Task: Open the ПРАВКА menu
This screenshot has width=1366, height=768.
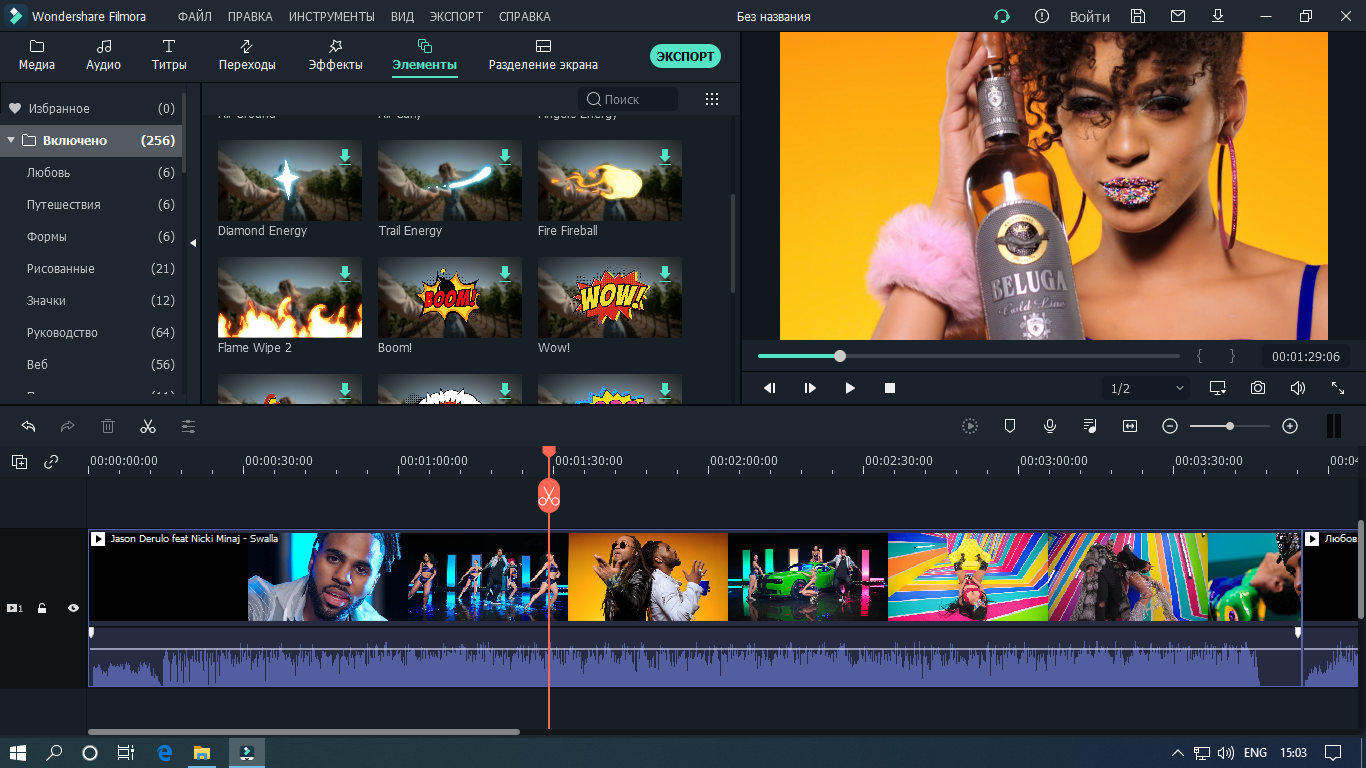Action: coord(250,17)
